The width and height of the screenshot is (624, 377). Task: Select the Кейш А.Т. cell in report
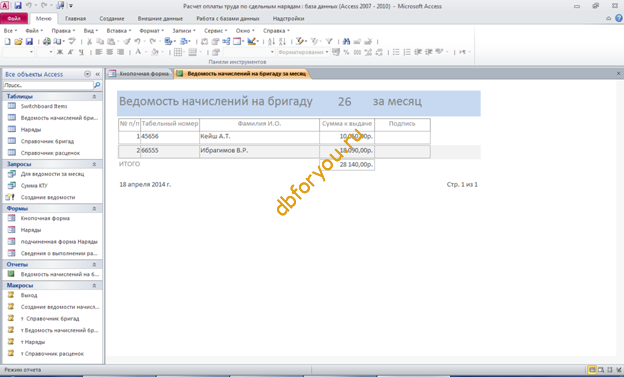pyautogui.click(x=259, y=137)
